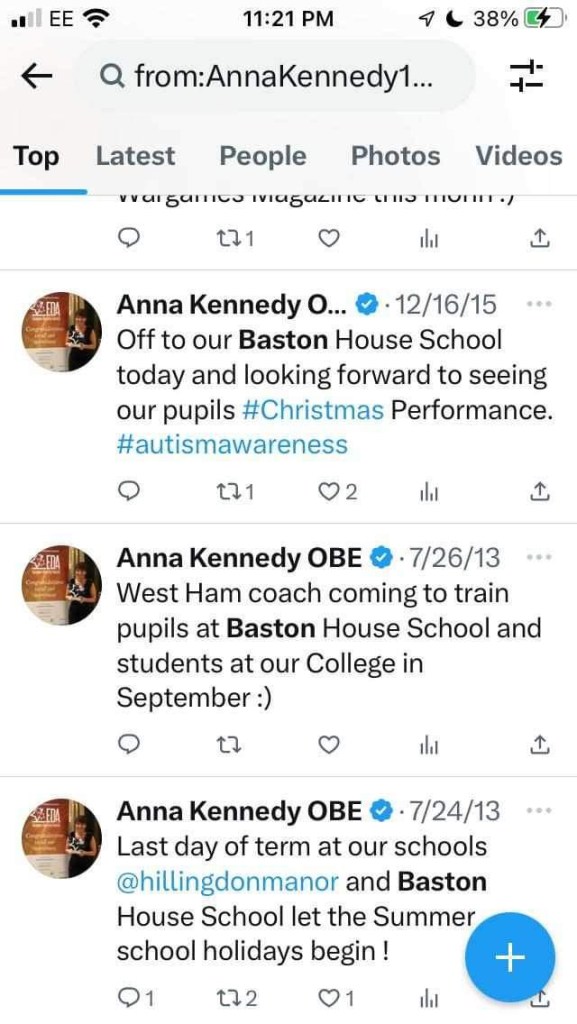577x1024 pixels.
Task: Tap the back arrow to exit search
Action: tap(36, 74)
